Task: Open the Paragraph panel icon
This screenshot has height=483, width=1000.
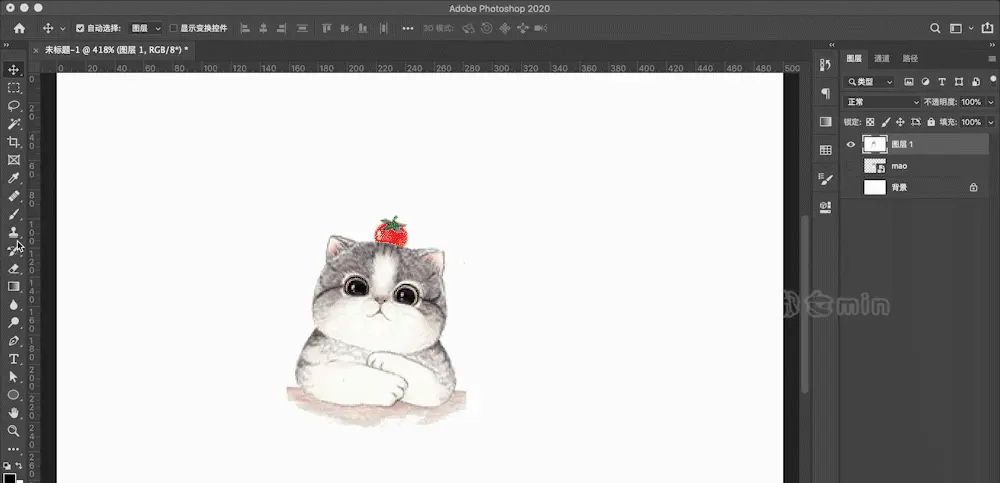Action: coord(825,93)
